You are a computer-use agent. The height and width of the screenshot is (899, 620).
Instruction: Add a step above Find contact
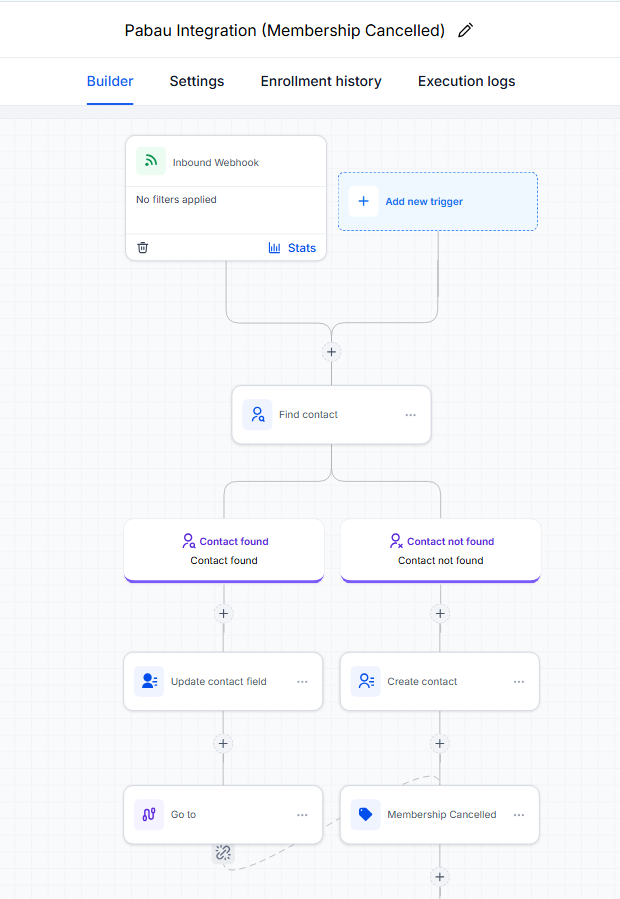(x=332, y=351)
